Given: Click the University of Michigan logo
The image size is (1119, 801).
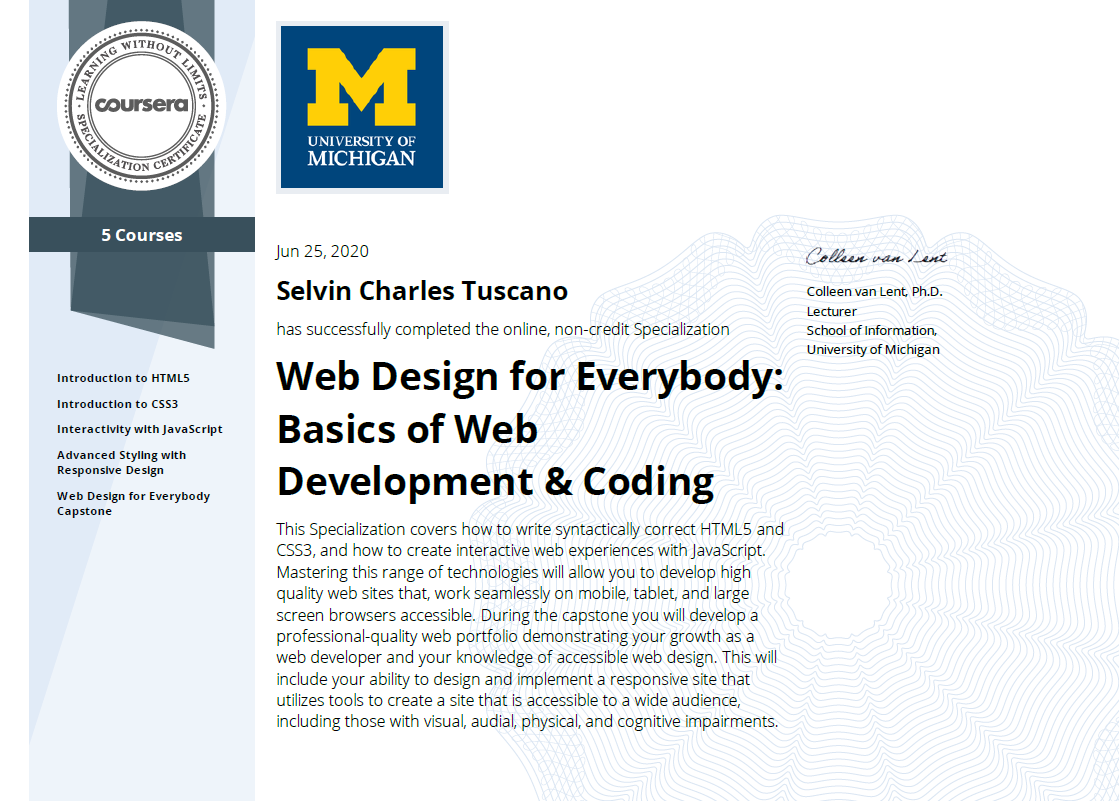Looking at the screenshot, I should [x=362, y=107].
